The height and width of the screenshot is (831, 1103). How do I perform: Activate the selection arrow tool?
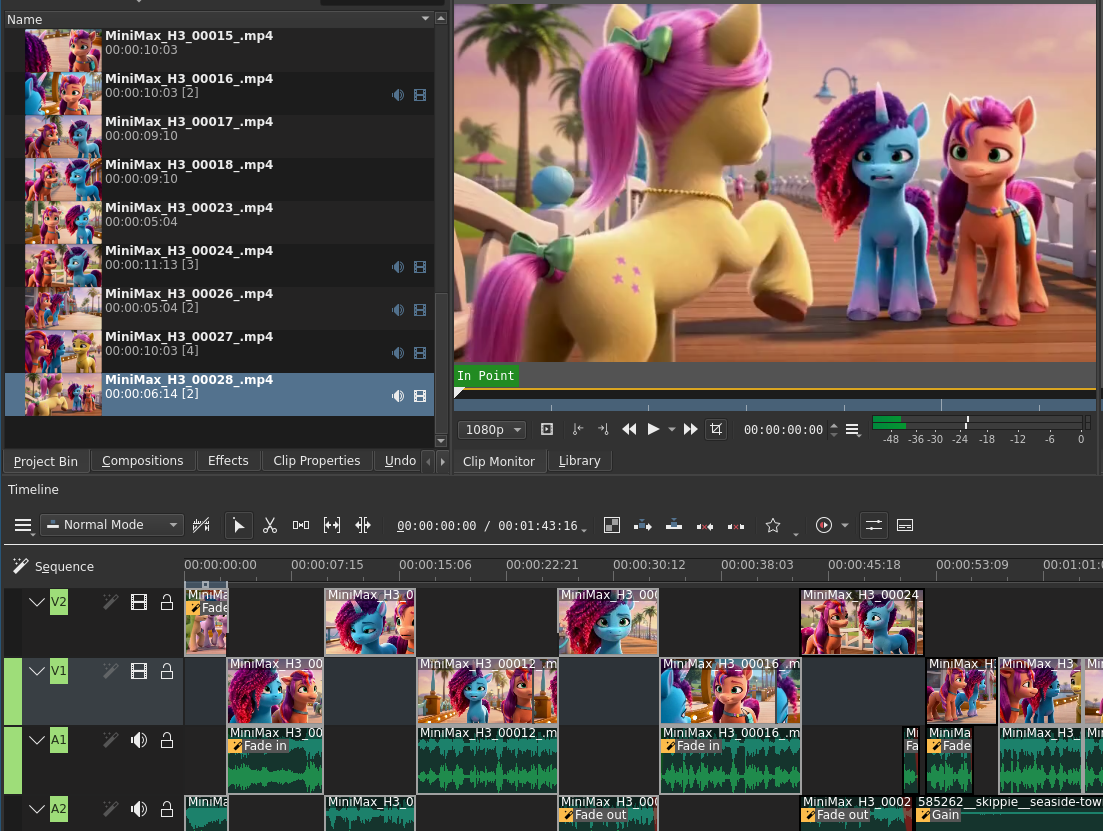(x=238, y=526)
